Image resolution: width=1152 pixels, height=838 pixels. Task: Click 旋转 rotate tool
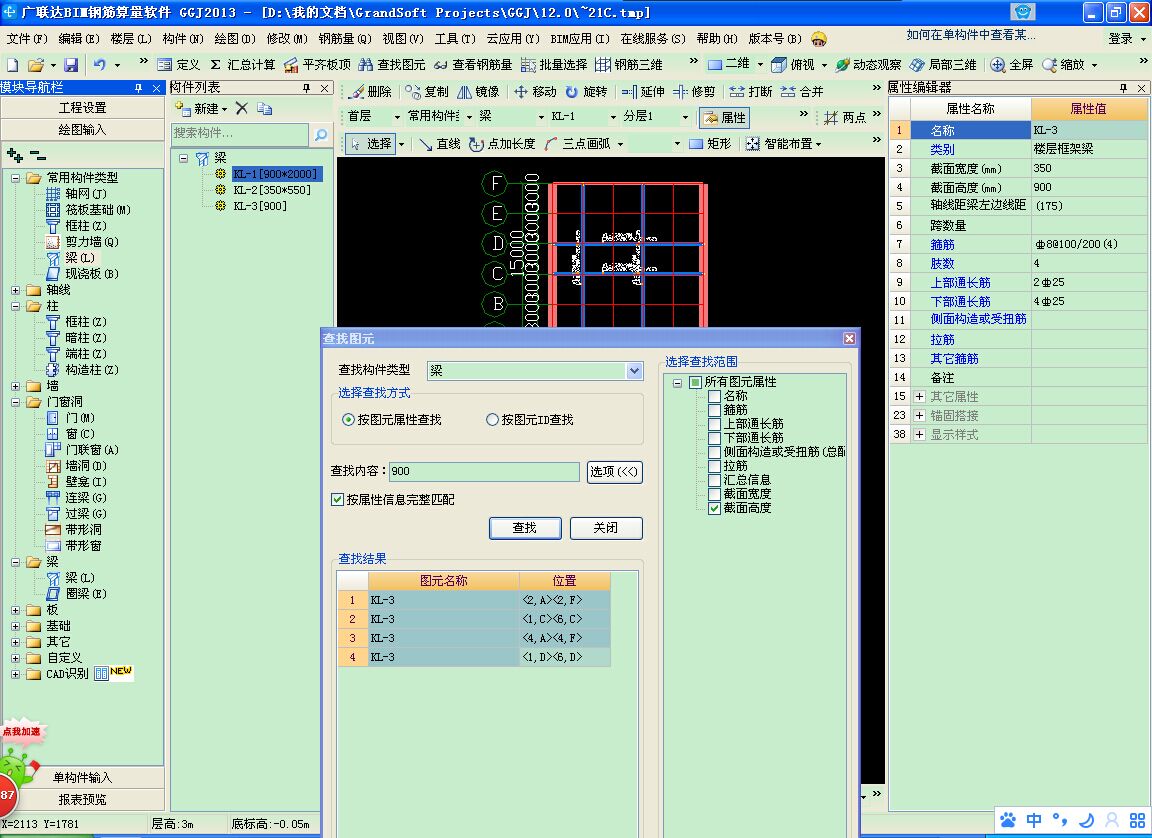586,92
